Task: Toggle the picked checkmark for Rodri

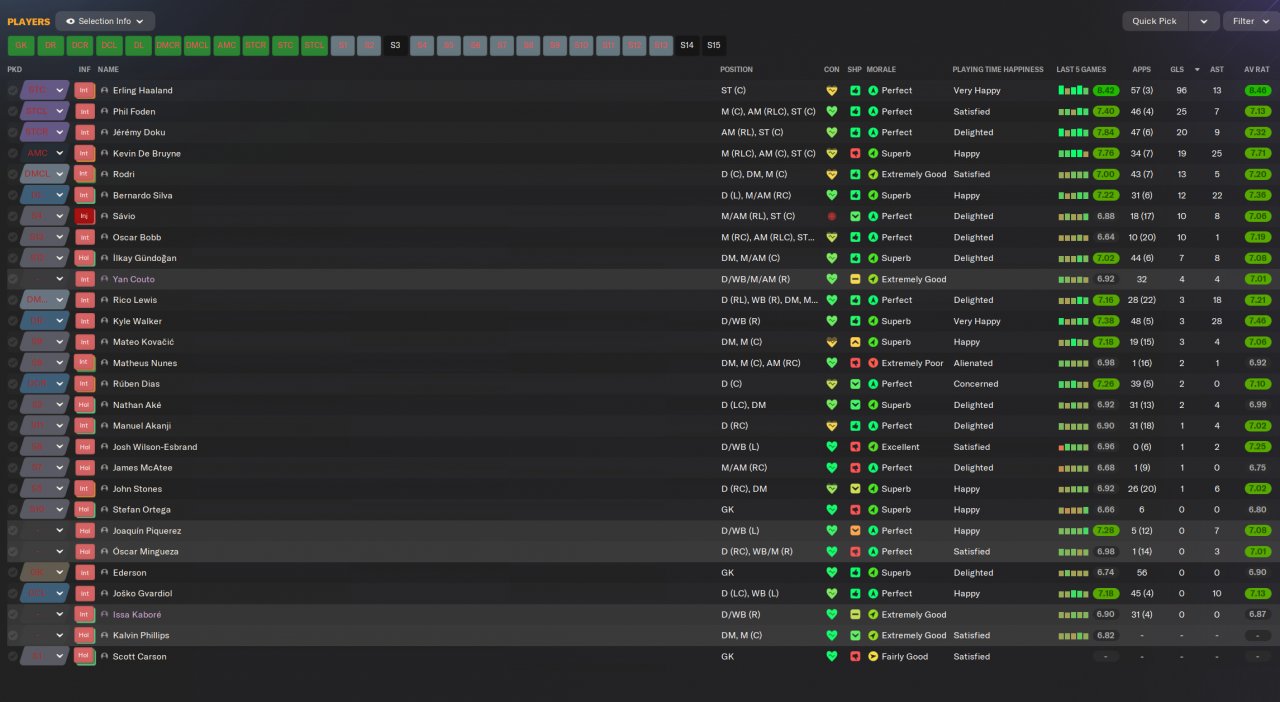Action: (x=13, y=174)
